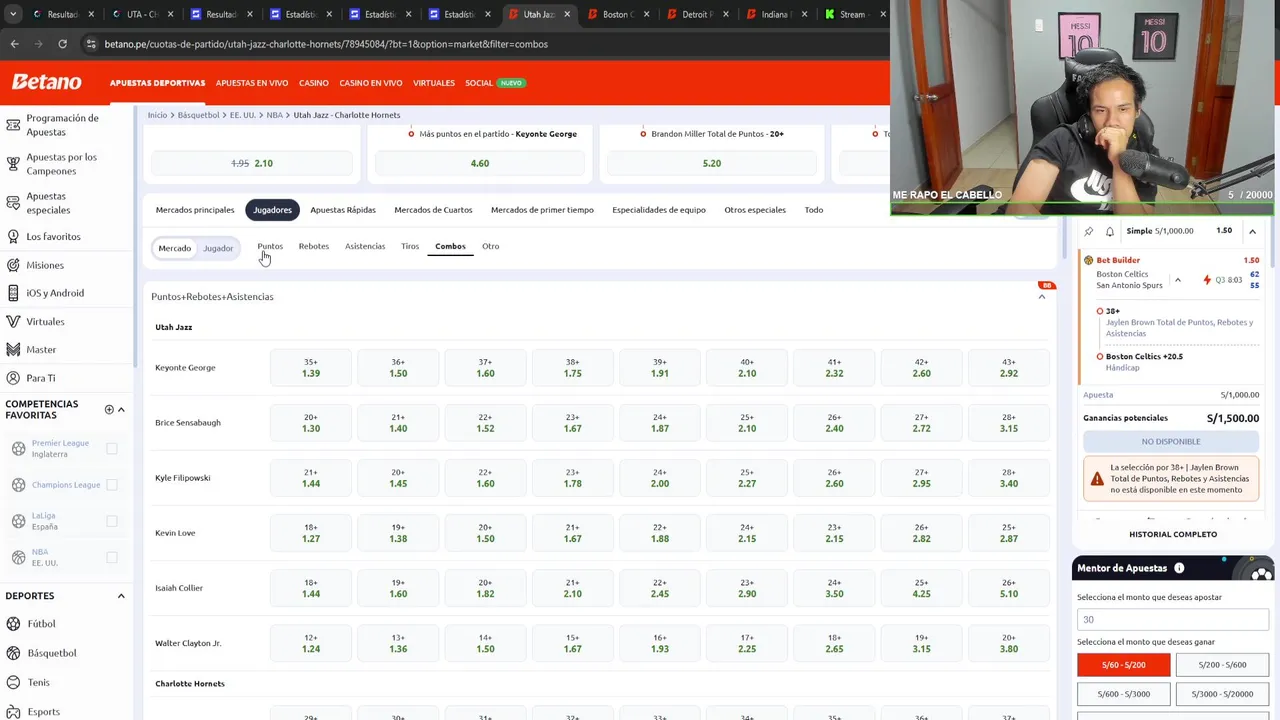Viewport: 1280px width, 720px height.
Task: Select Keyonte George 35+ odds 1.39
Action: pos(311,367)
